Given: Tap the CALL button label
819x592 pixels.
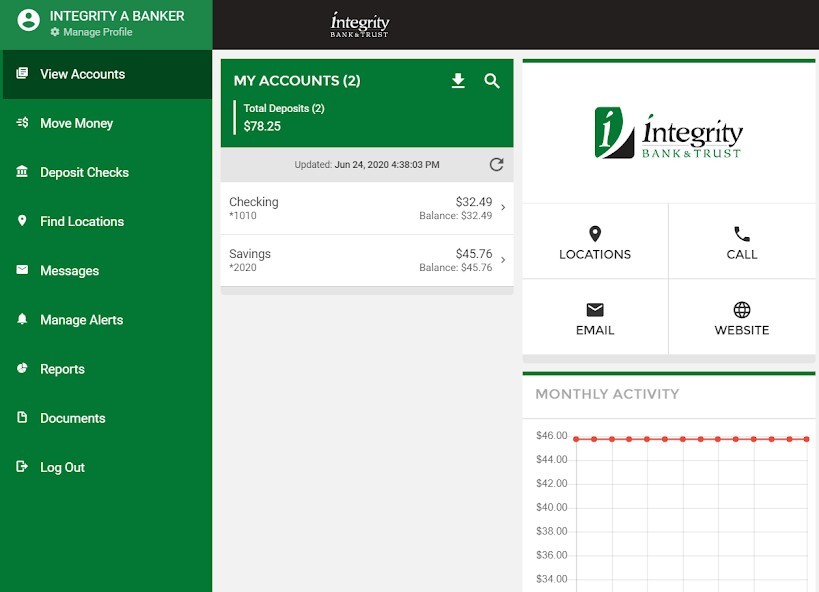Looking at the screenshot, I should [x=742, y=254].
